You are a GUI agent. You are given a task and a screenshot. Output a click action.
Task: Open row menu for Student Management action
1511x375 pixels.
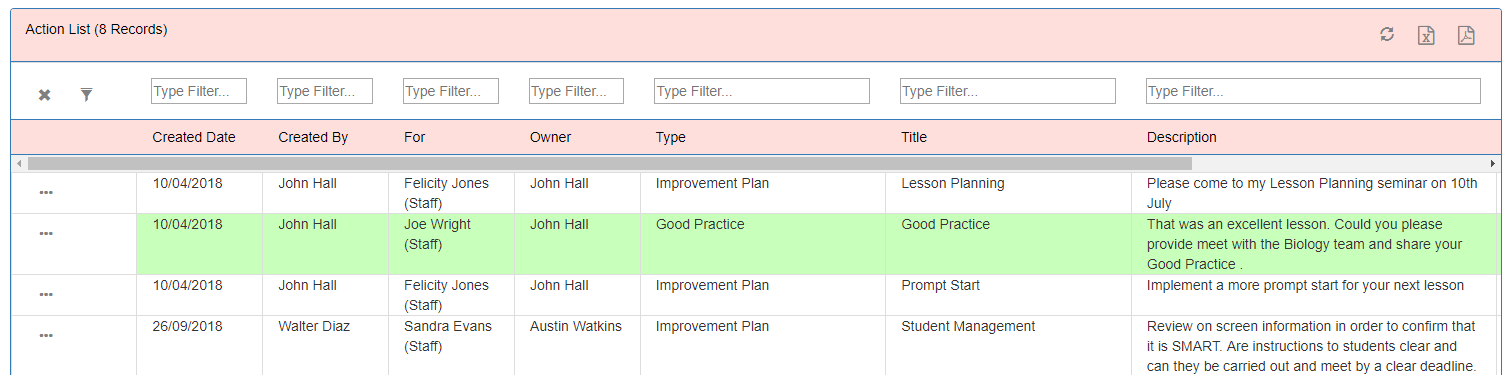[46, 336]
